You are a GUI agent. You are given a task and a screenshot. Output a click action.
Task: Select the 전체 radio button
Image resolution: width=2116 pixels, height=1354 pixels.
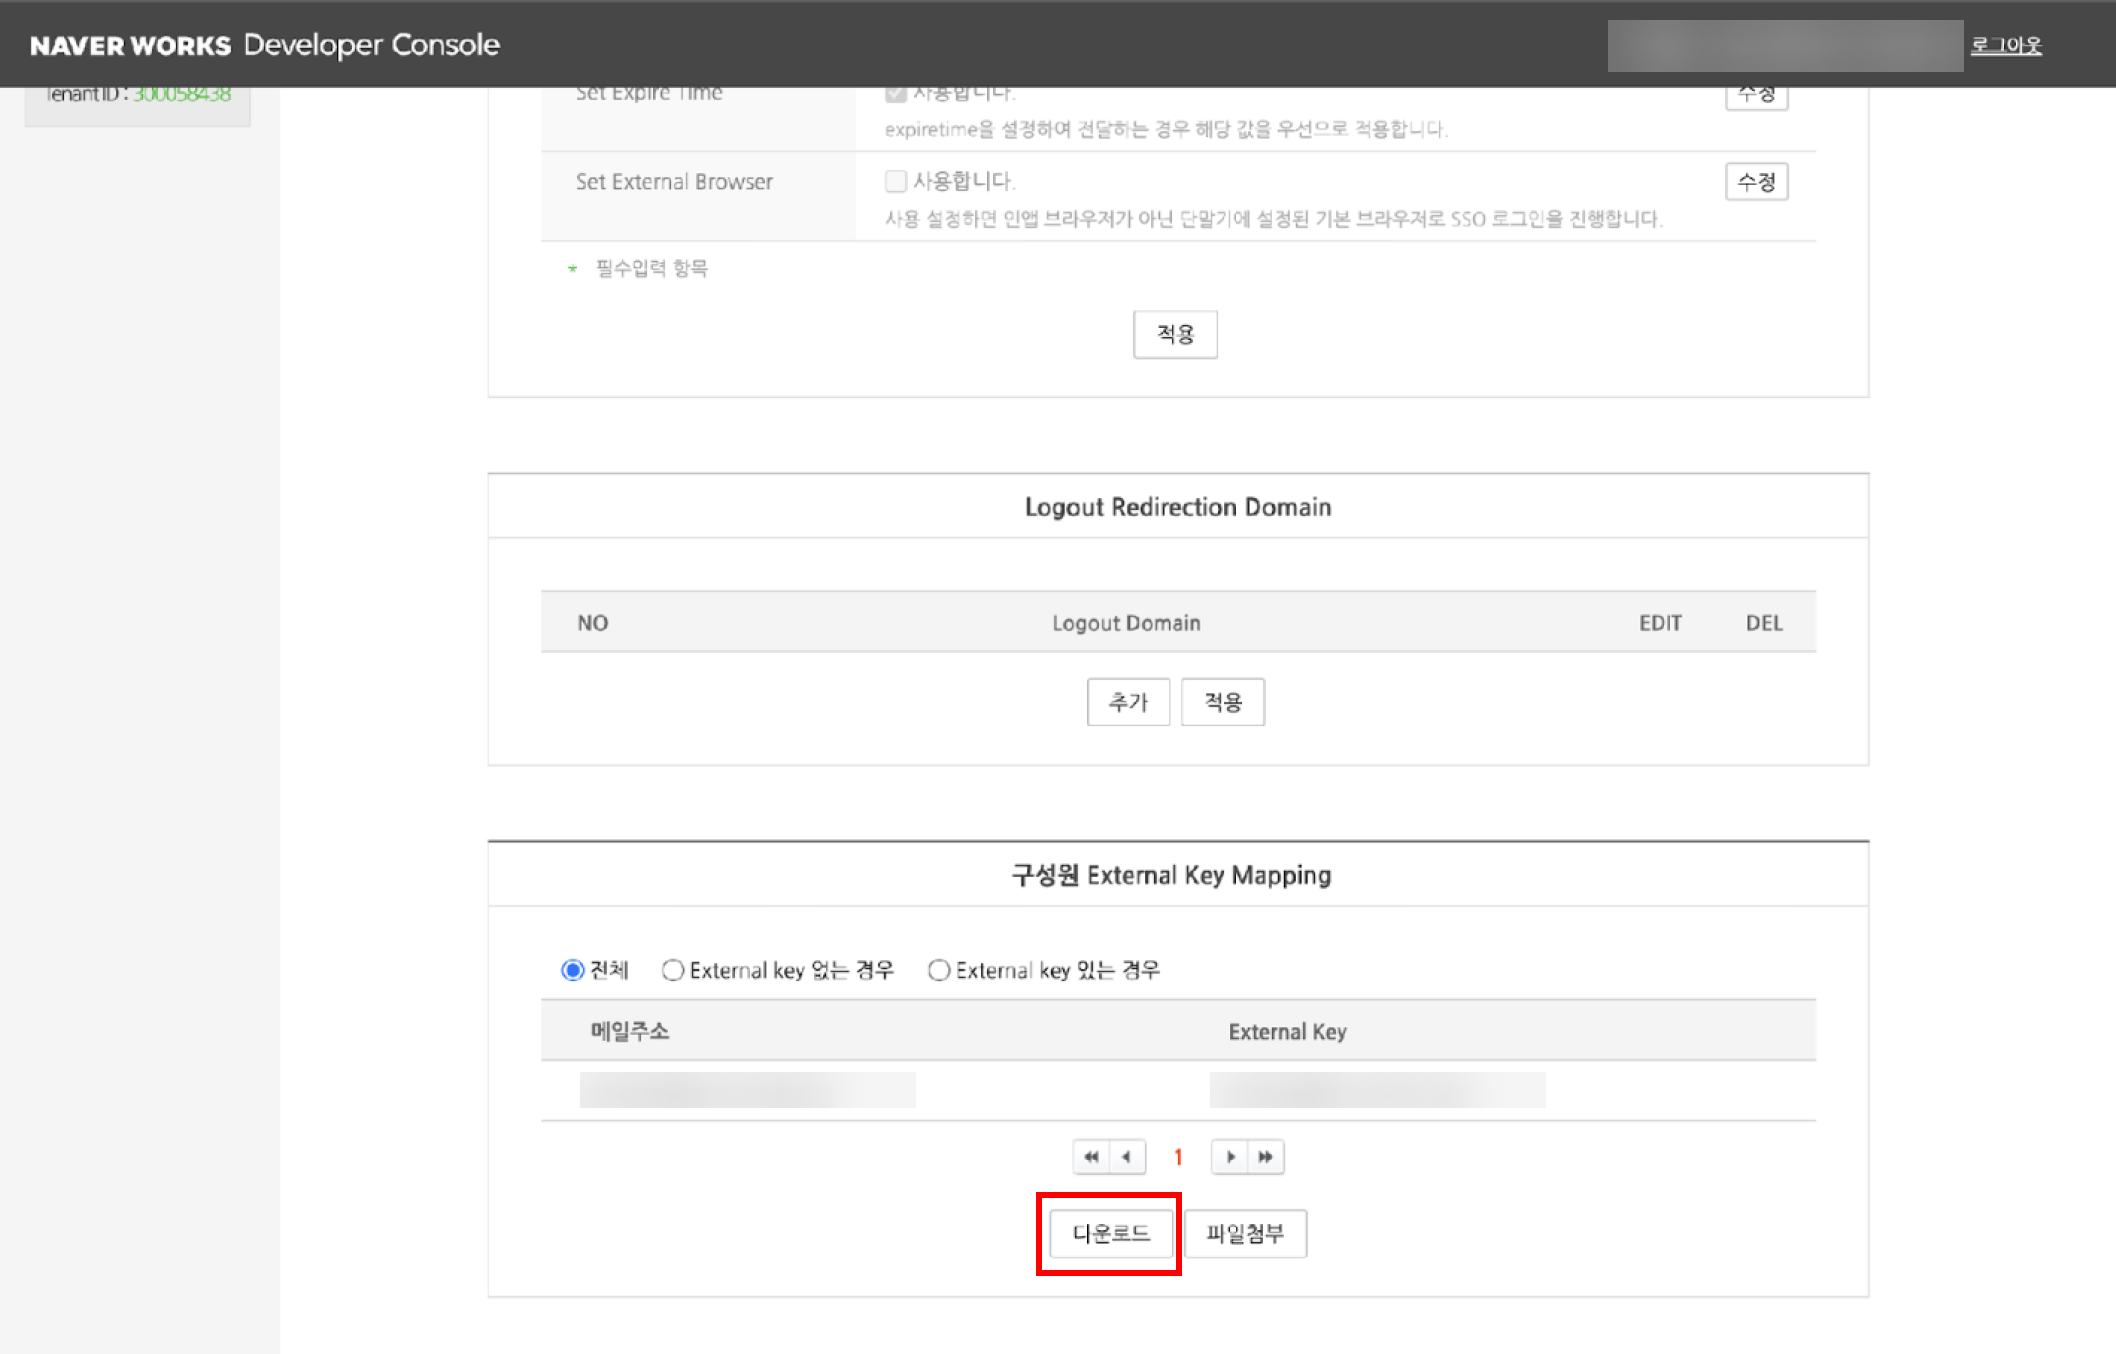click(572, 970)
